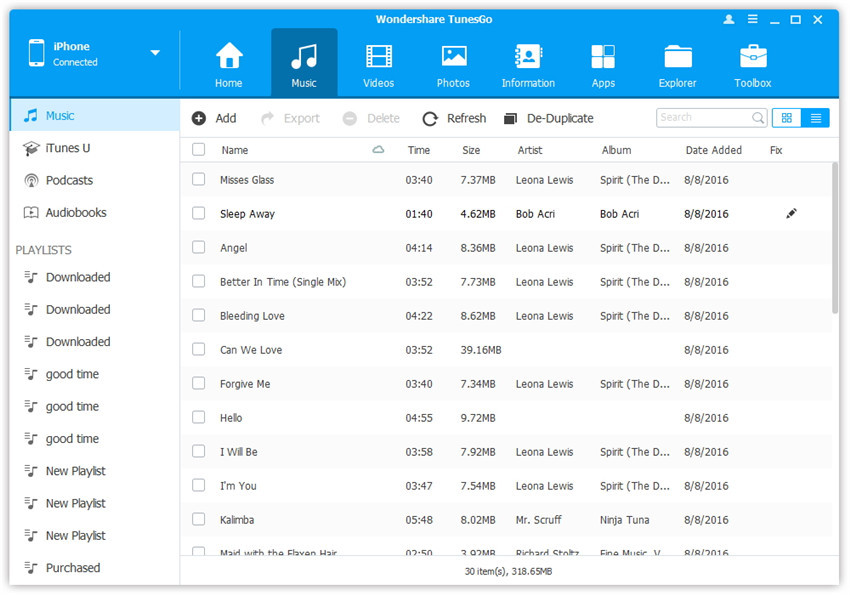Viewport: 850px width, 595px height.
Task: Open the Videos section
Action: point(378,64)
